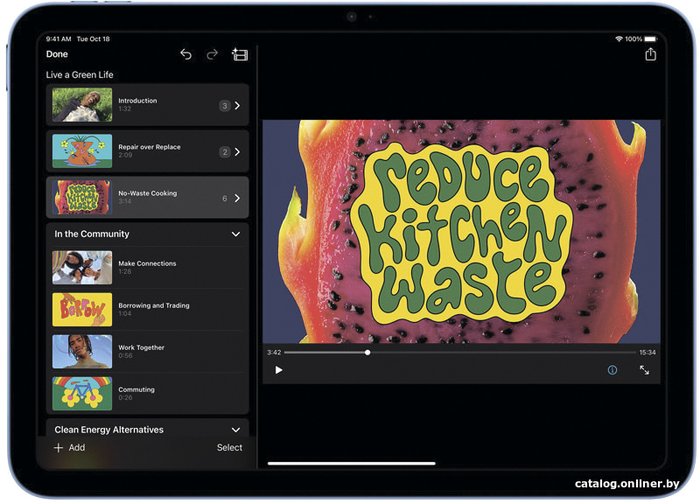The height and width of the screenshot is (504, 700).
Task: Select the Repair over Replace thumbnail
Action: 82,151
